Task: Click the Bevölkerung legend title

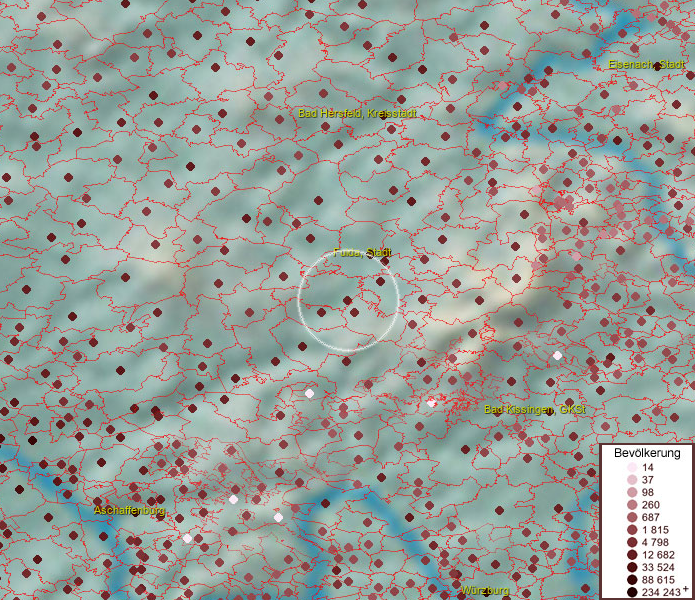Action: point(647,453)
